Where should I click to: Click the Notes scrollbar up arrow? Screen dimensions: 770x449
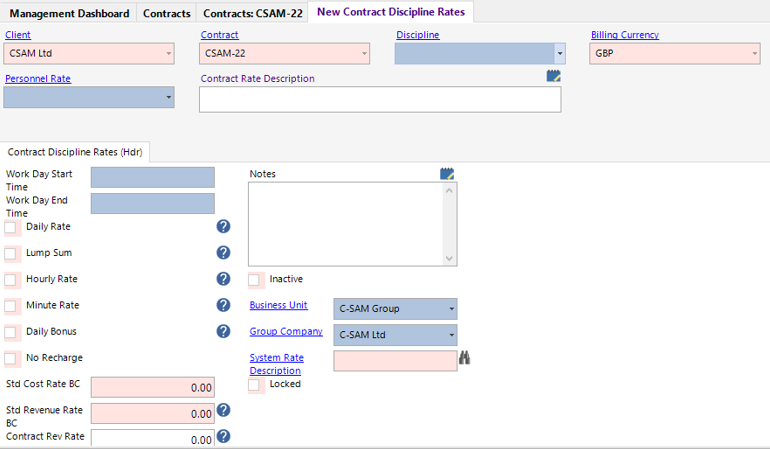click(449, 190)
